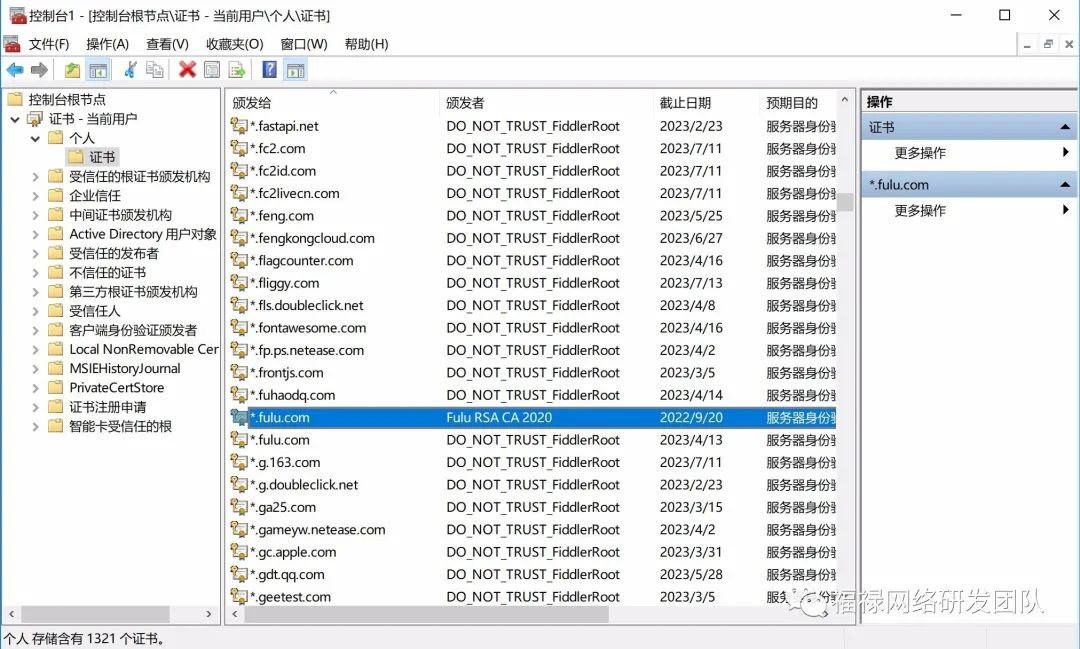Expand the Active Directory 用户对象 node
1080x649 pixels.
(x=35, y=234)
